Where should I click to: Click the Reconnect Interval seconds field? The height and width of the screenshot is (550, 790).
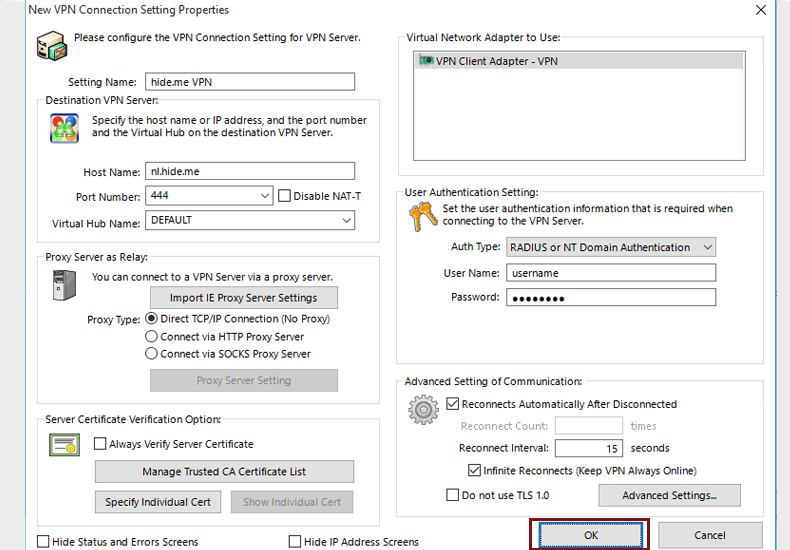click(588, 448)
